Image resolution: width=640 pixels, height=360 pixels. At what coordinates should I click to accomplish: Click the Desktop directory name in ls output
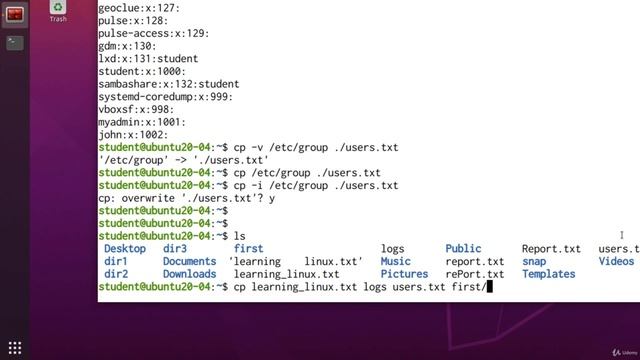tap(125, 249)
